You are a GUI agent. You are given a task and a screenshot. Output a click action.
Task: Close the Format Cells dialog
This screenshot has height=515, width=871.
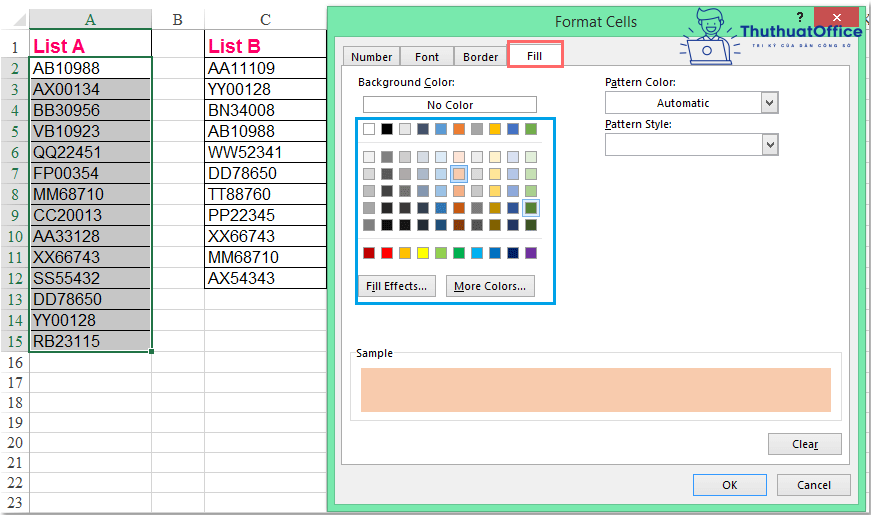click(837, 17)
